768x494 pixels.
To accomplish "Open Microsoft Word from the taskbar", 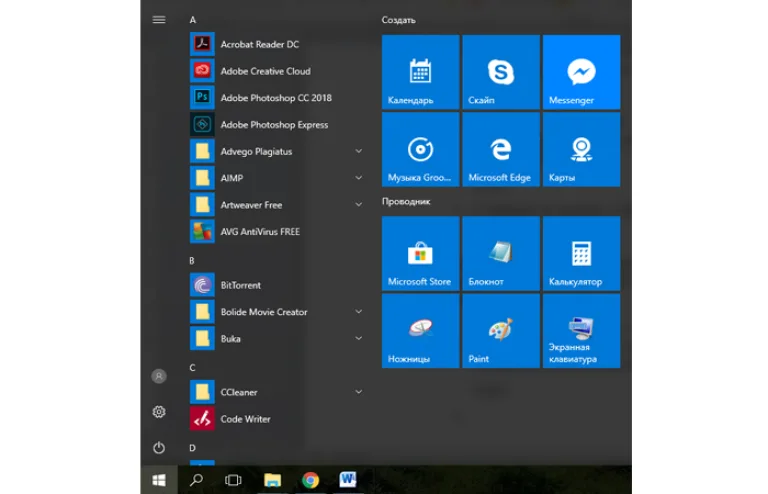I will tap(348, 480).
